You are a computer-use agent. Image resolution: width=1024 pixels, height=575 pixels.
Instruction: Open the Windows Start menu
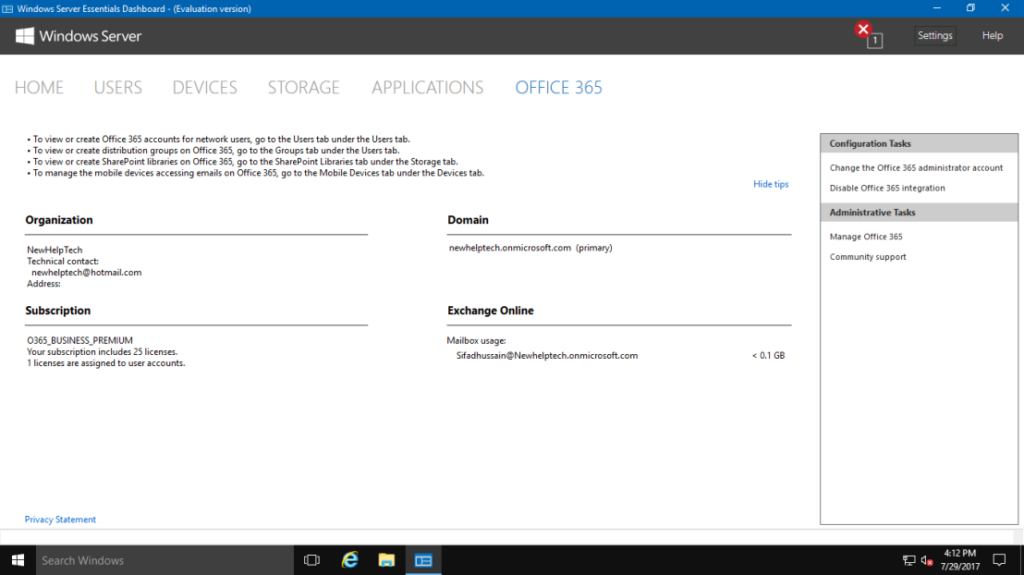18,560
